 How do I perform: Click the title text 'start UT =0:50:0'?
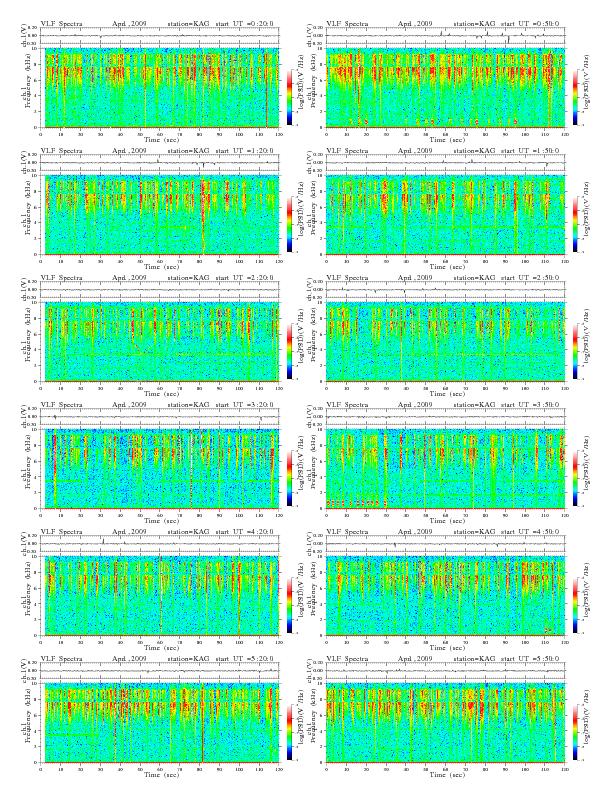tap(530, 23)
